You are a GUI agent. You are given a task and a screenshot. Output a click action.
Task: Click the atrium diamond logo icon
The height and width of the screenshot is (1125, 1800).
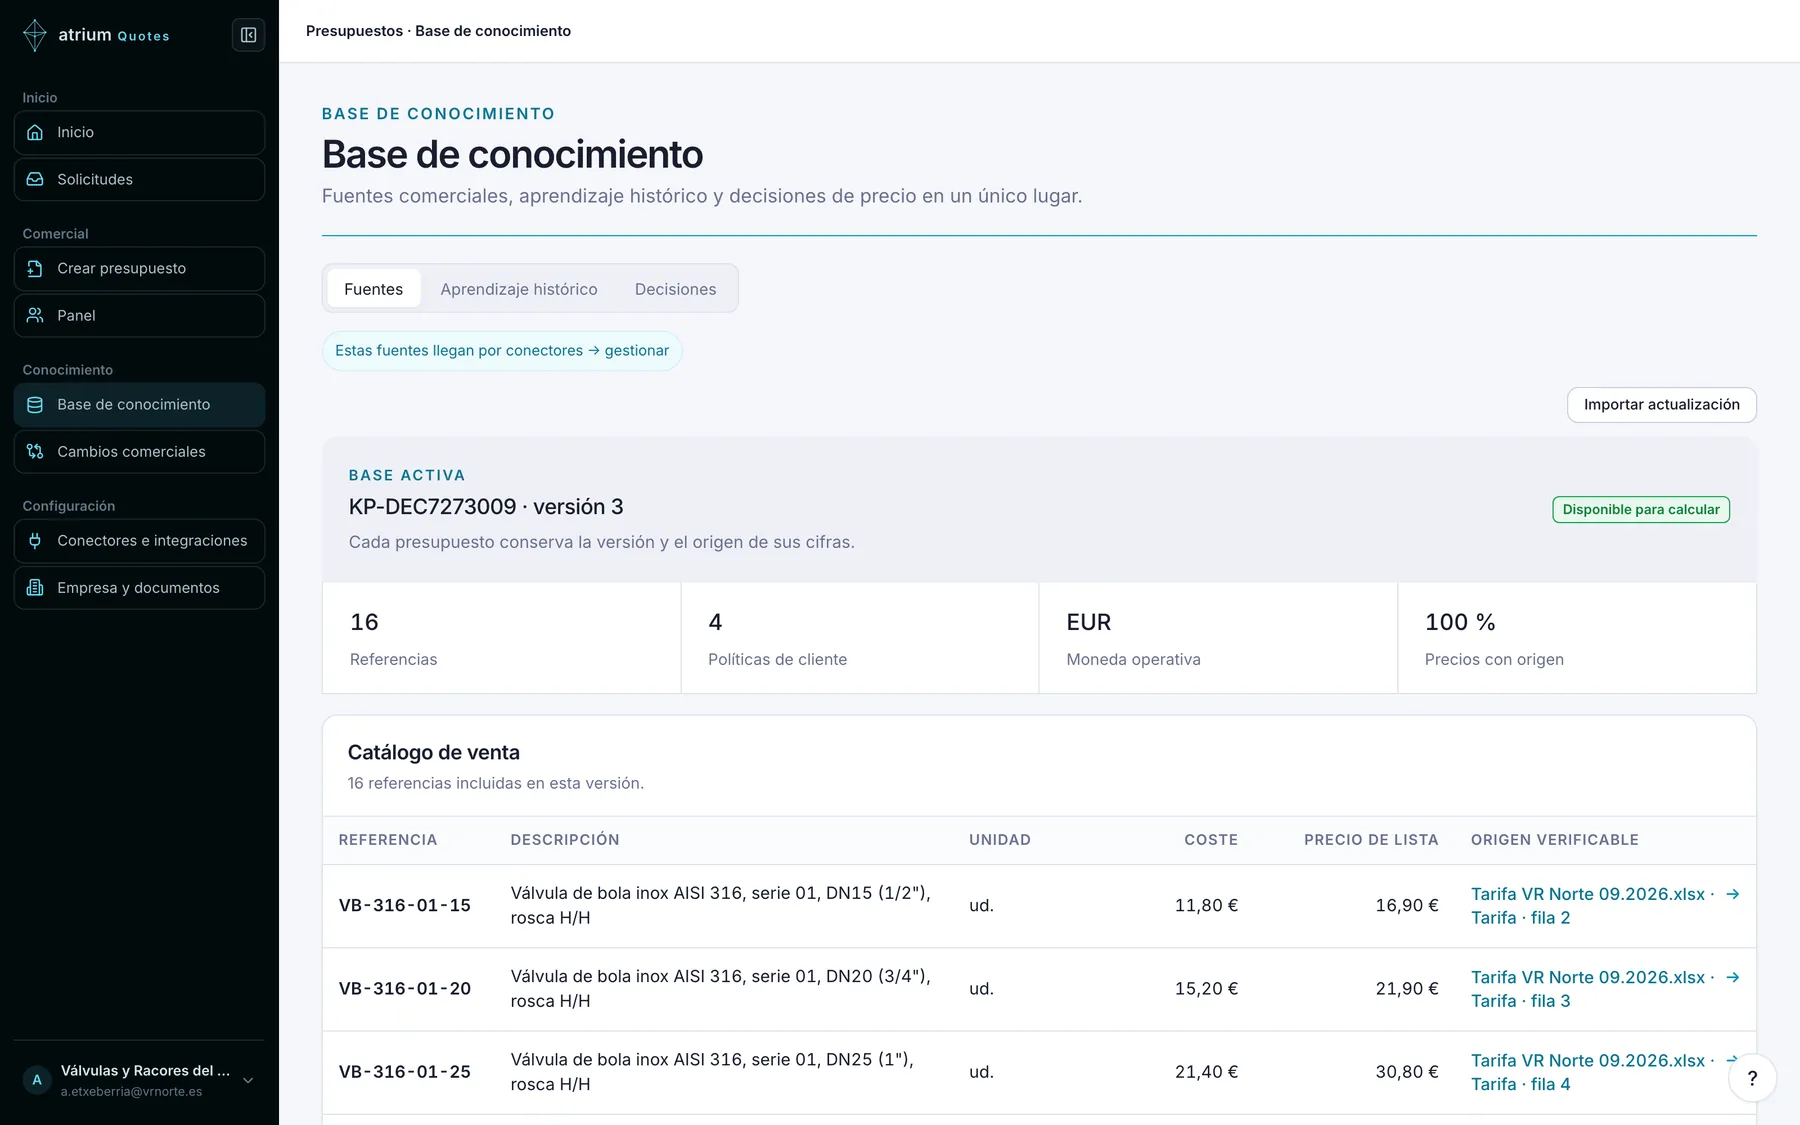35,35
